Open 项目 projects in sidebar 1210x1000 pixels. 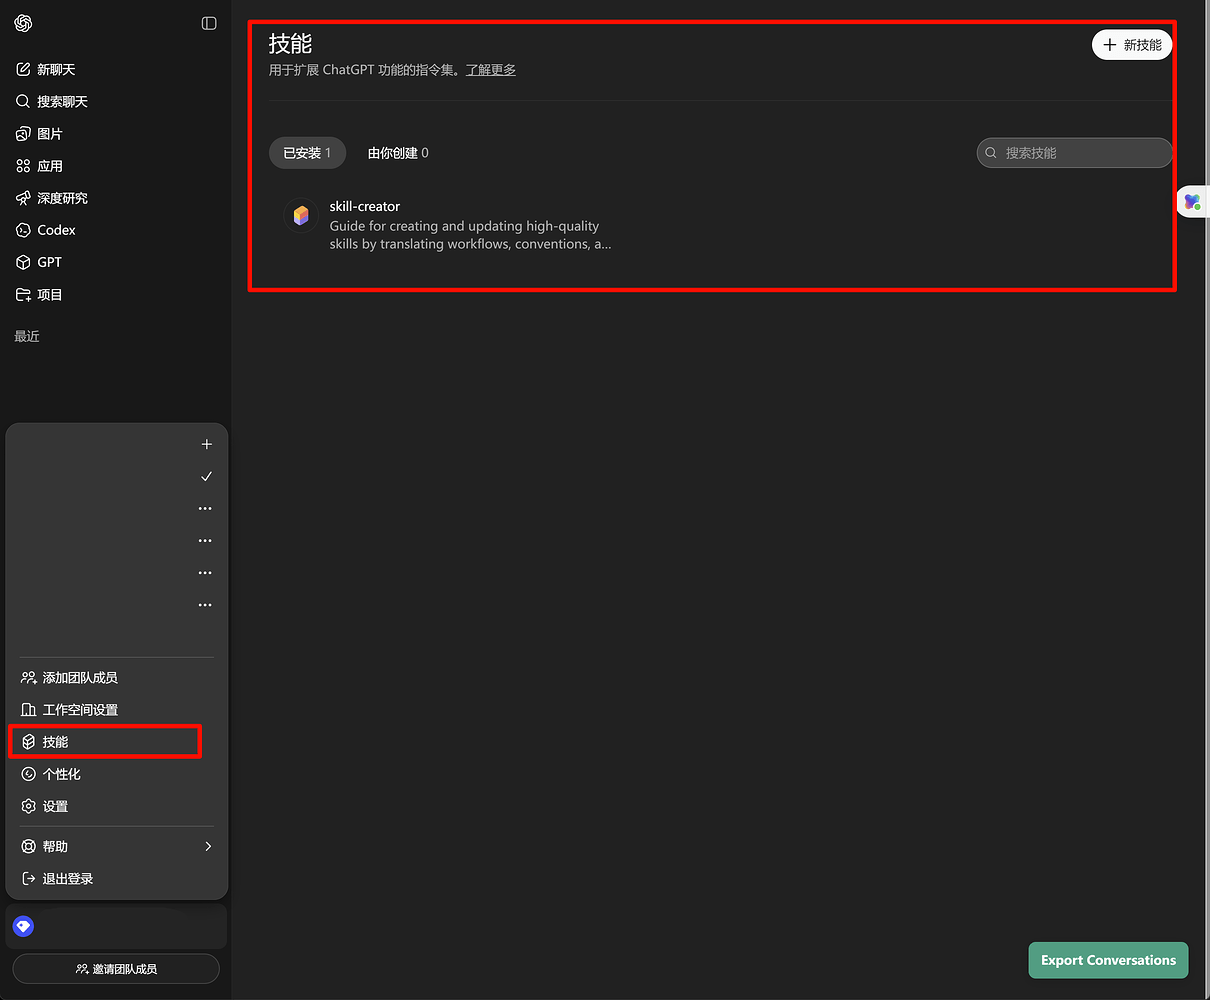40,294
